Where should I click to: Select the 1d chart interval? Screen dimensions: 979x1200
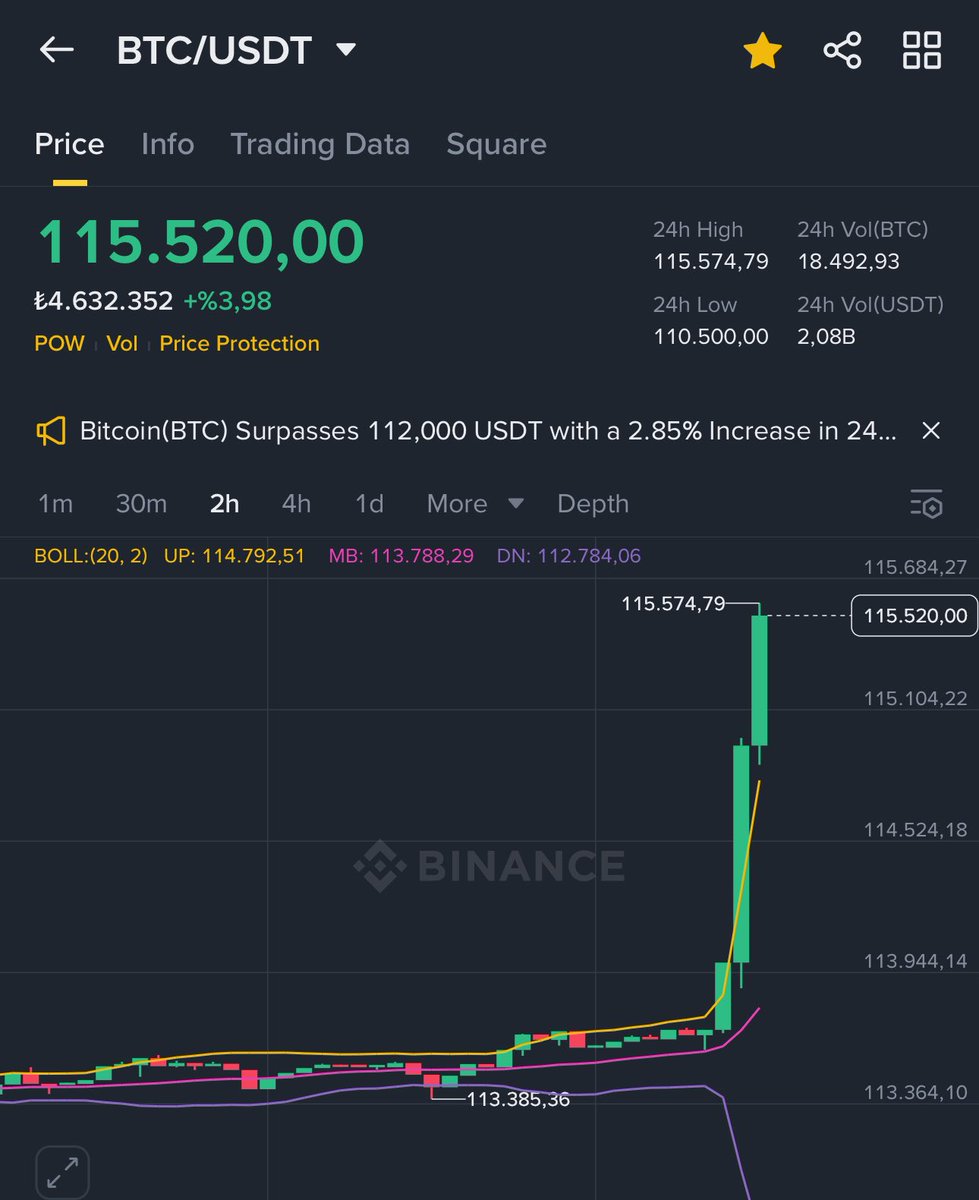pos(369,504)
